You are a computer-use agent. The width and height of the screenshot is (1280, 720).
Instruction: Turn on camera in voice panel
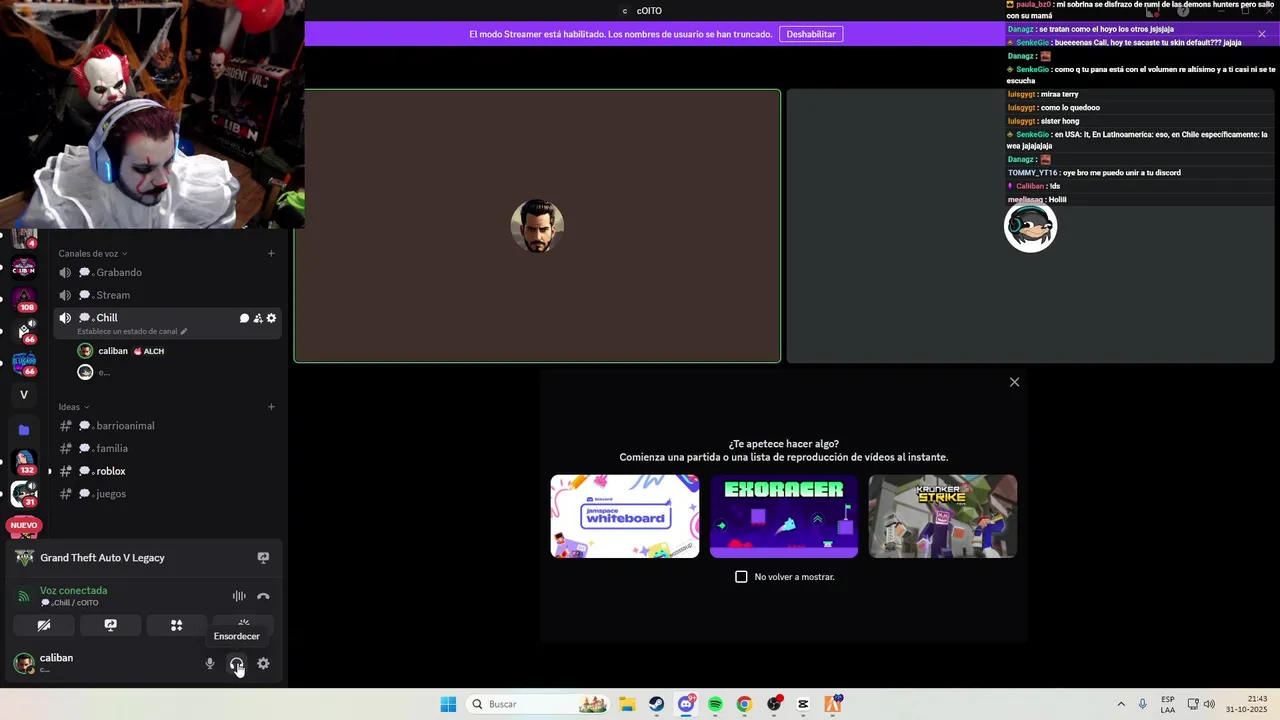44,625
